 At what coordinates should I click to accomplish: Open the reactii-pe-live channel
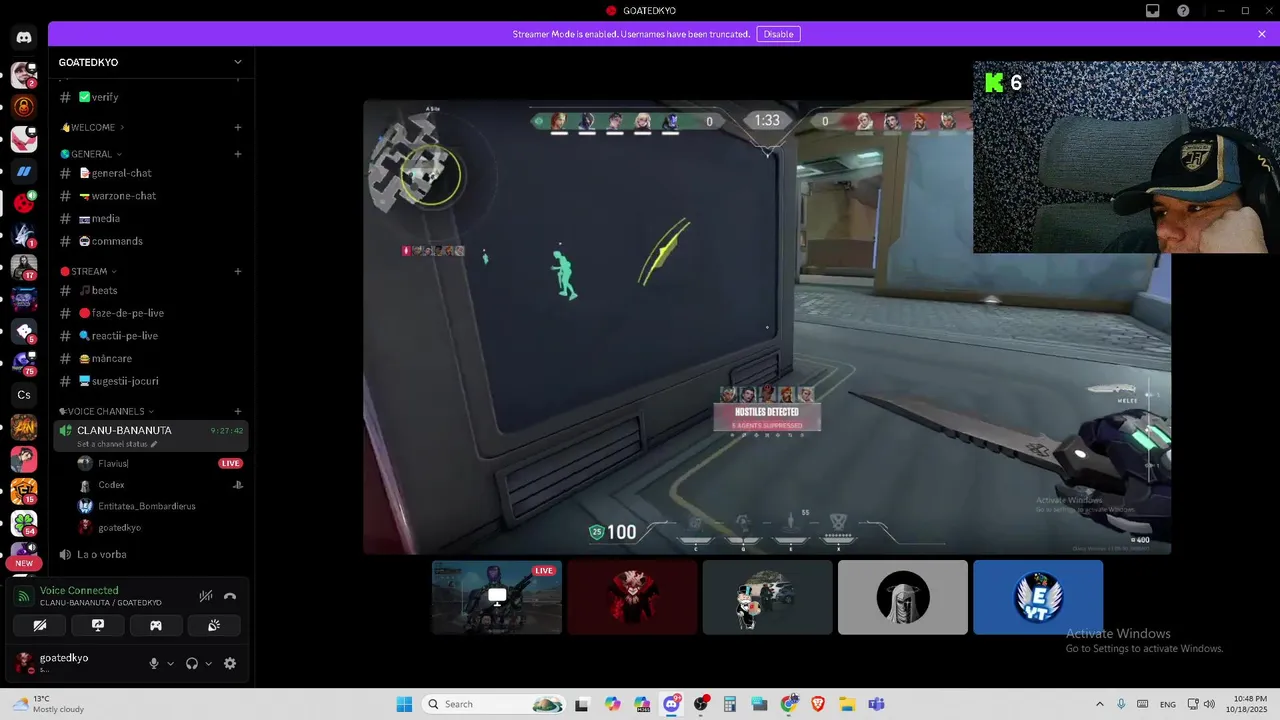(151, 336)
